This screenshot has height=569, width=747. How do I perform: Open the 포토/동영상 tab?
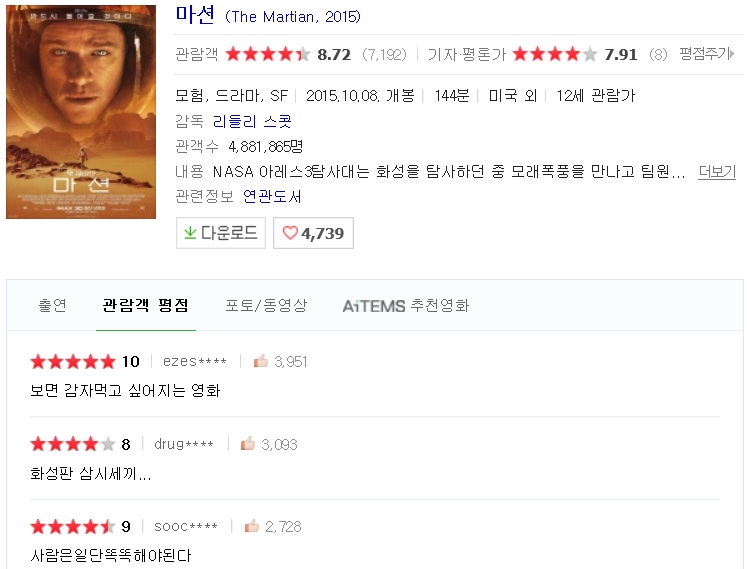tap(266, 305)
